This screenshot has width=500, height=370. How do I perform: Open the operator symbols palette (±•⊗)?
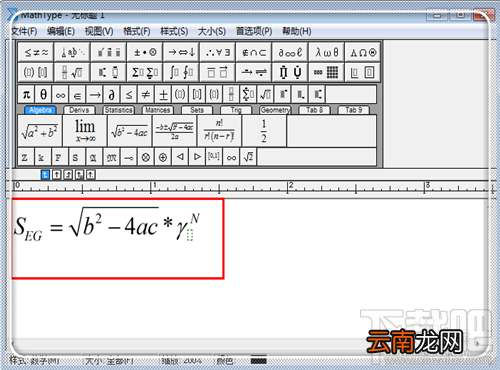click(145, 52)
